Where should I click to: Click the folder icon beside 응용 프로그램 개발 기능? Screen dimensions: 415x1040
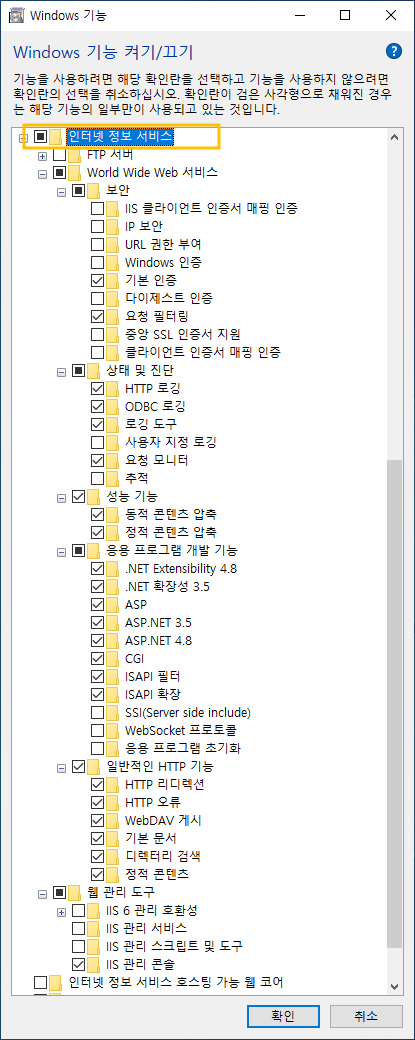click(x=95, y=550)
